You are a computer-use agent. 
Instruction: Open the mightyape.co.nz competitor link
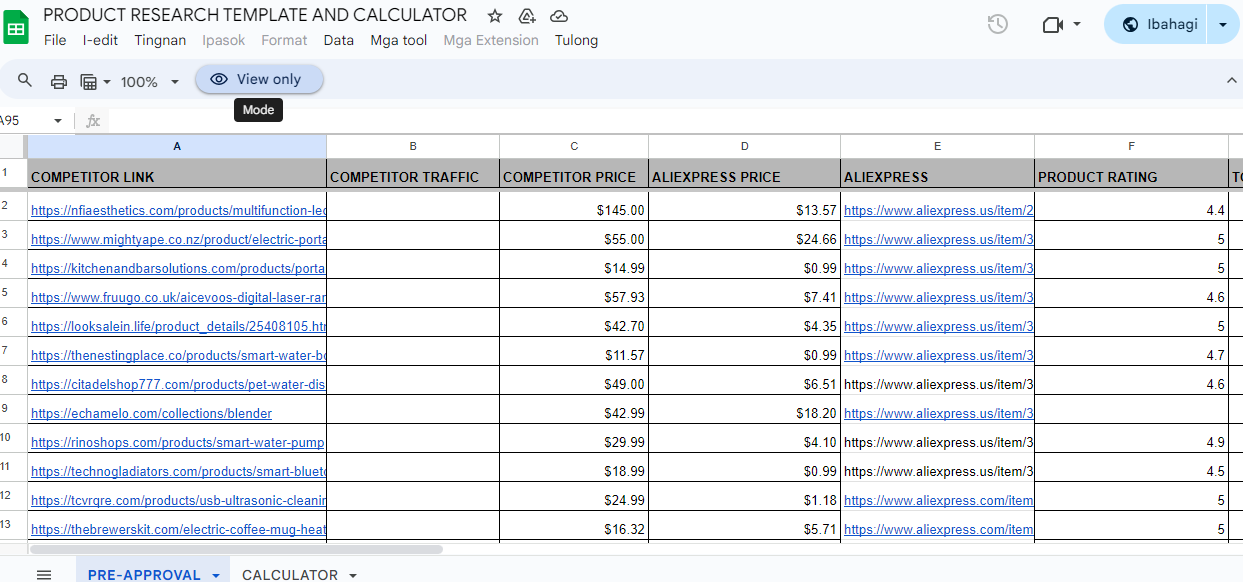178,239
